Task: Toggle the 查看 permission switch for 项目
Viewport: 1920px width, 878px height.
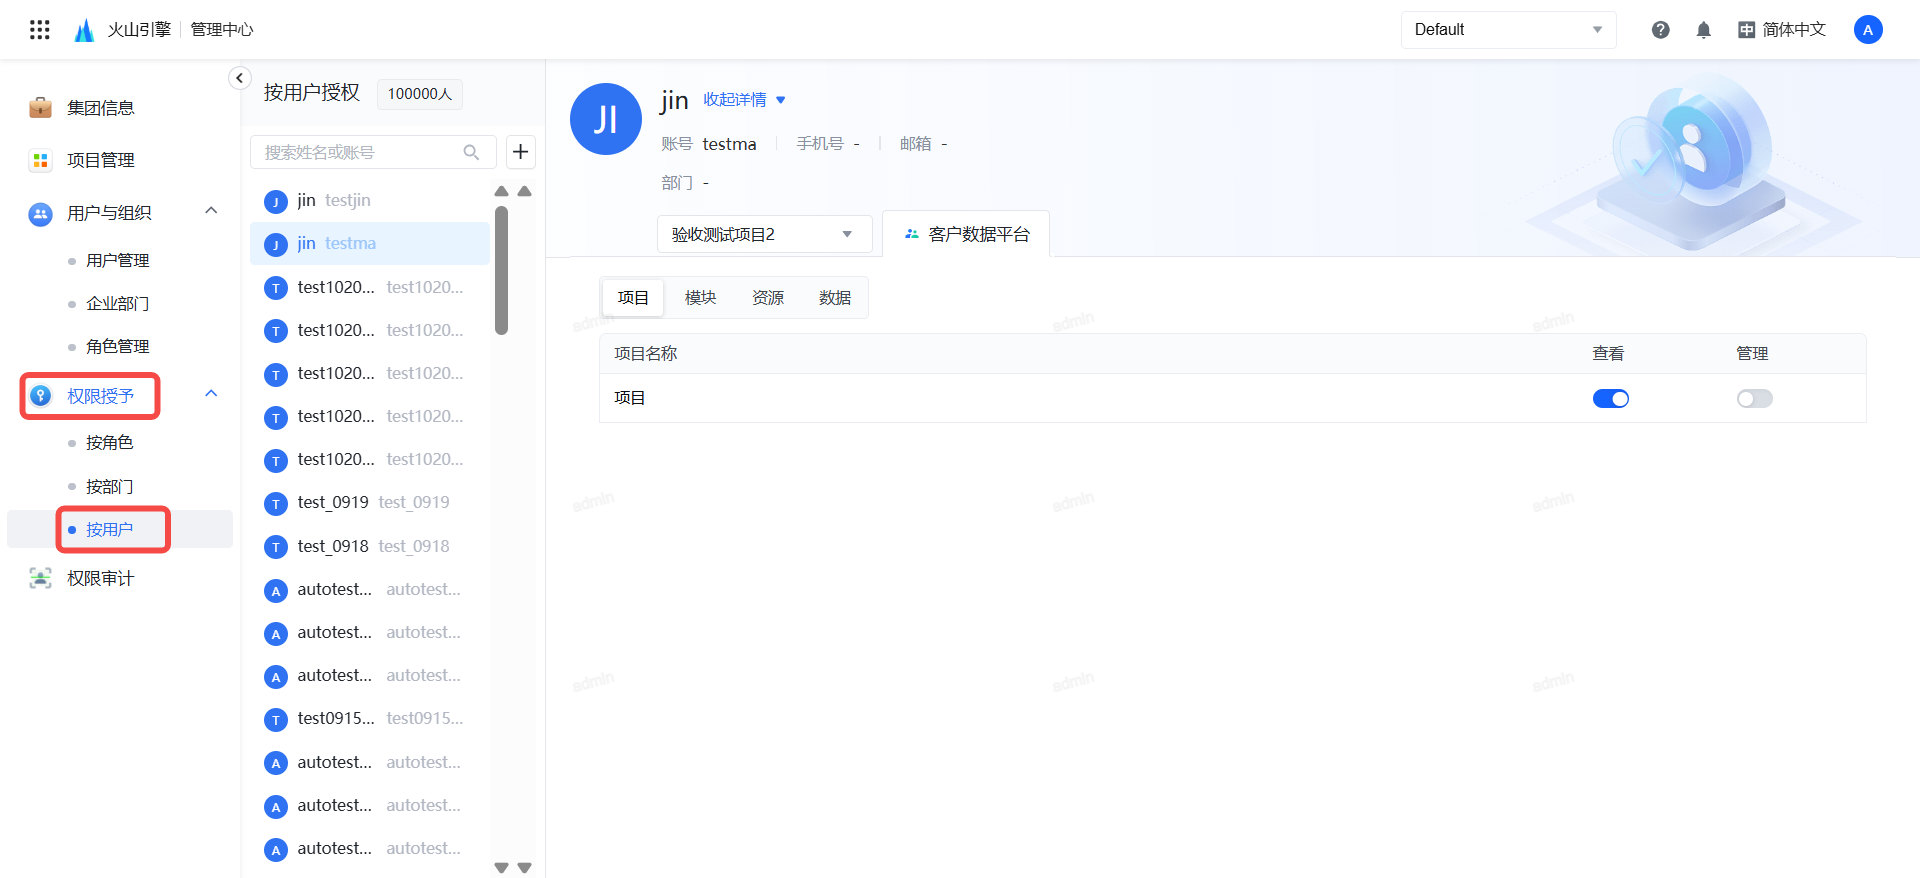Action: tap(1611, 399)
